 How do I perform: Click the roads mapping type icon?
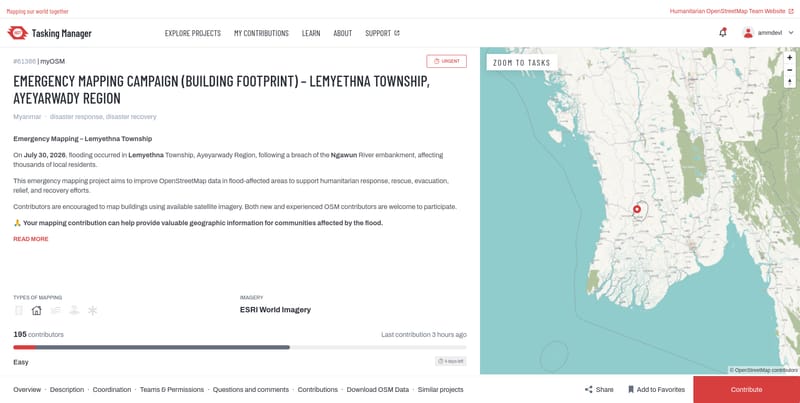pyautogui.click(x=18, y=310)
